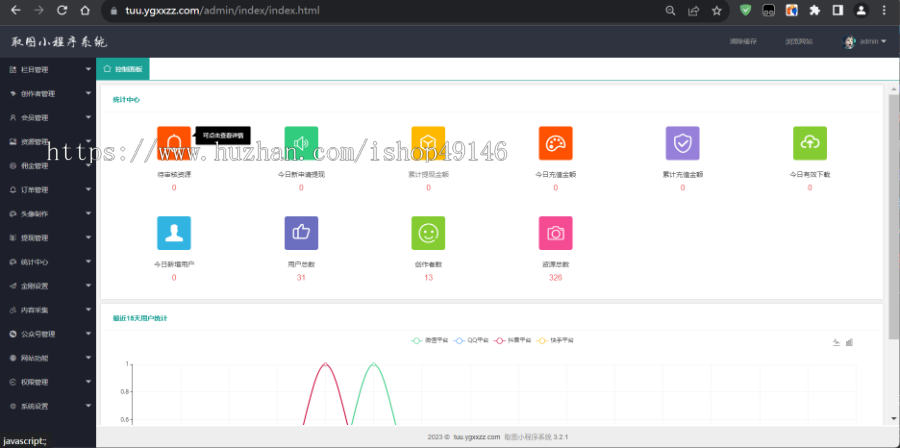Expand the 佣金管理 sidebar menu
Screen dimensions: 900x448
[x=48, y=166]
